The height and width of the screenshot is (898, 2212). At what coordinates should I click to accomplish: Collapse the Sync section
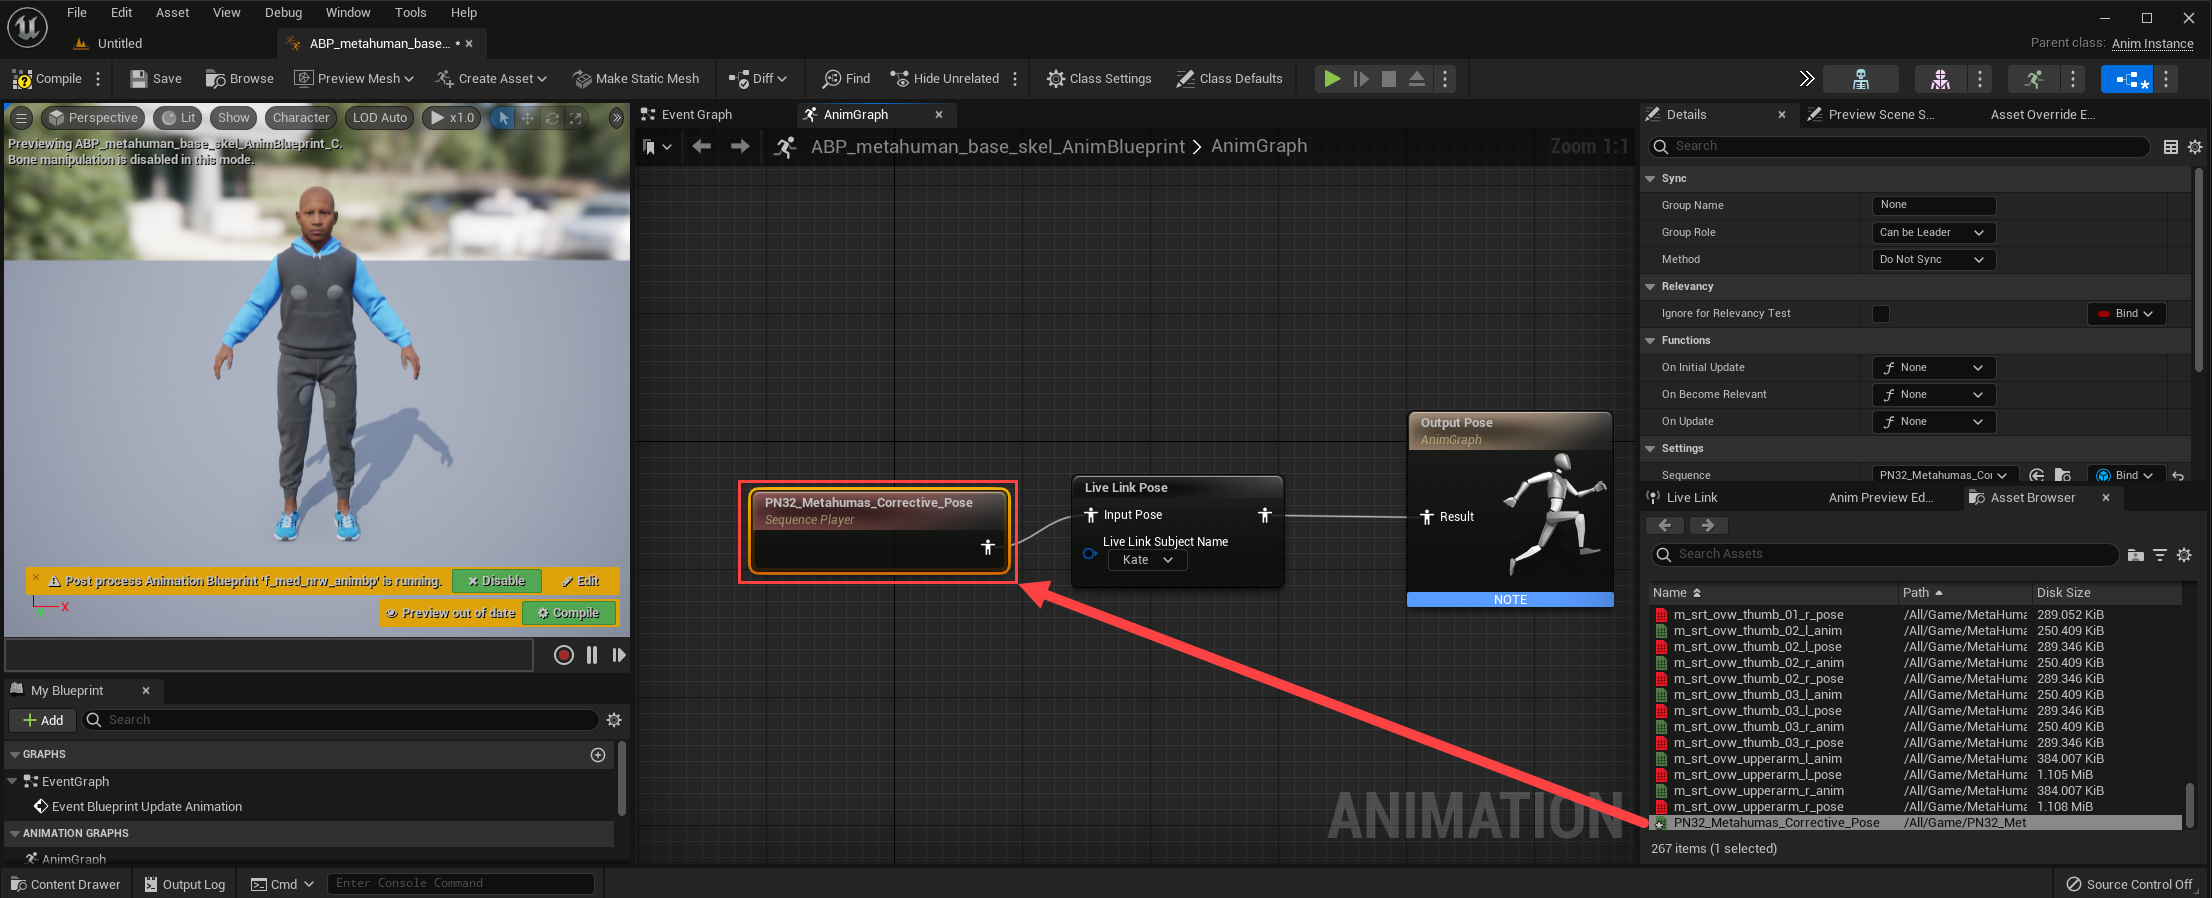[x=1650, y=178]
